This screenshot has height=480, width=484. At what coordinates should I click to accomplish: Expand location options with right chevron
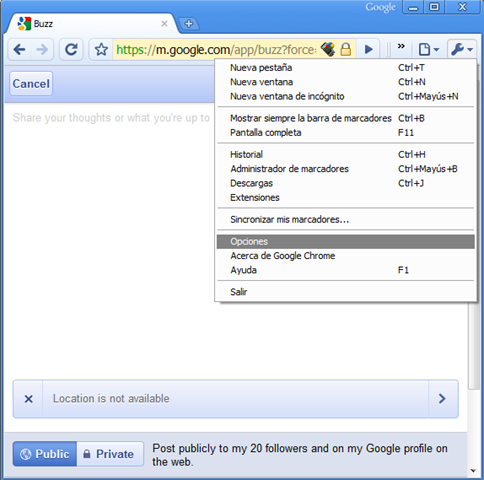tap(442, 399)
